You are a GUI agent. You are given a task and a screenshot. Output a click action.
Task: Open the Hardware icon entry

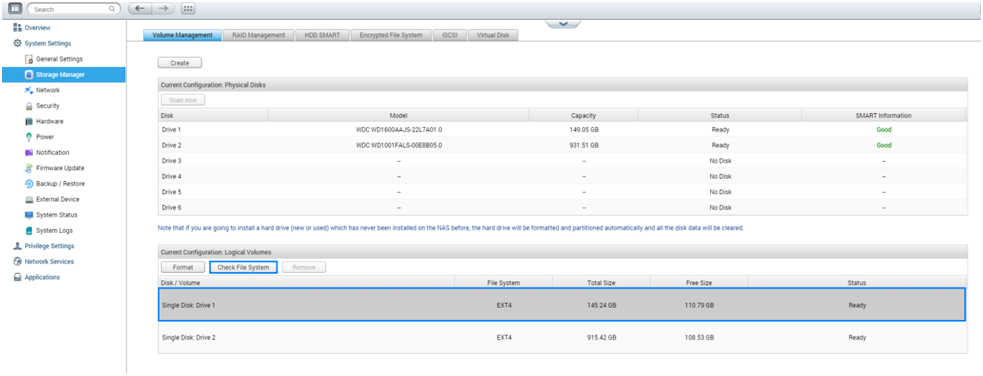[29, 122]
